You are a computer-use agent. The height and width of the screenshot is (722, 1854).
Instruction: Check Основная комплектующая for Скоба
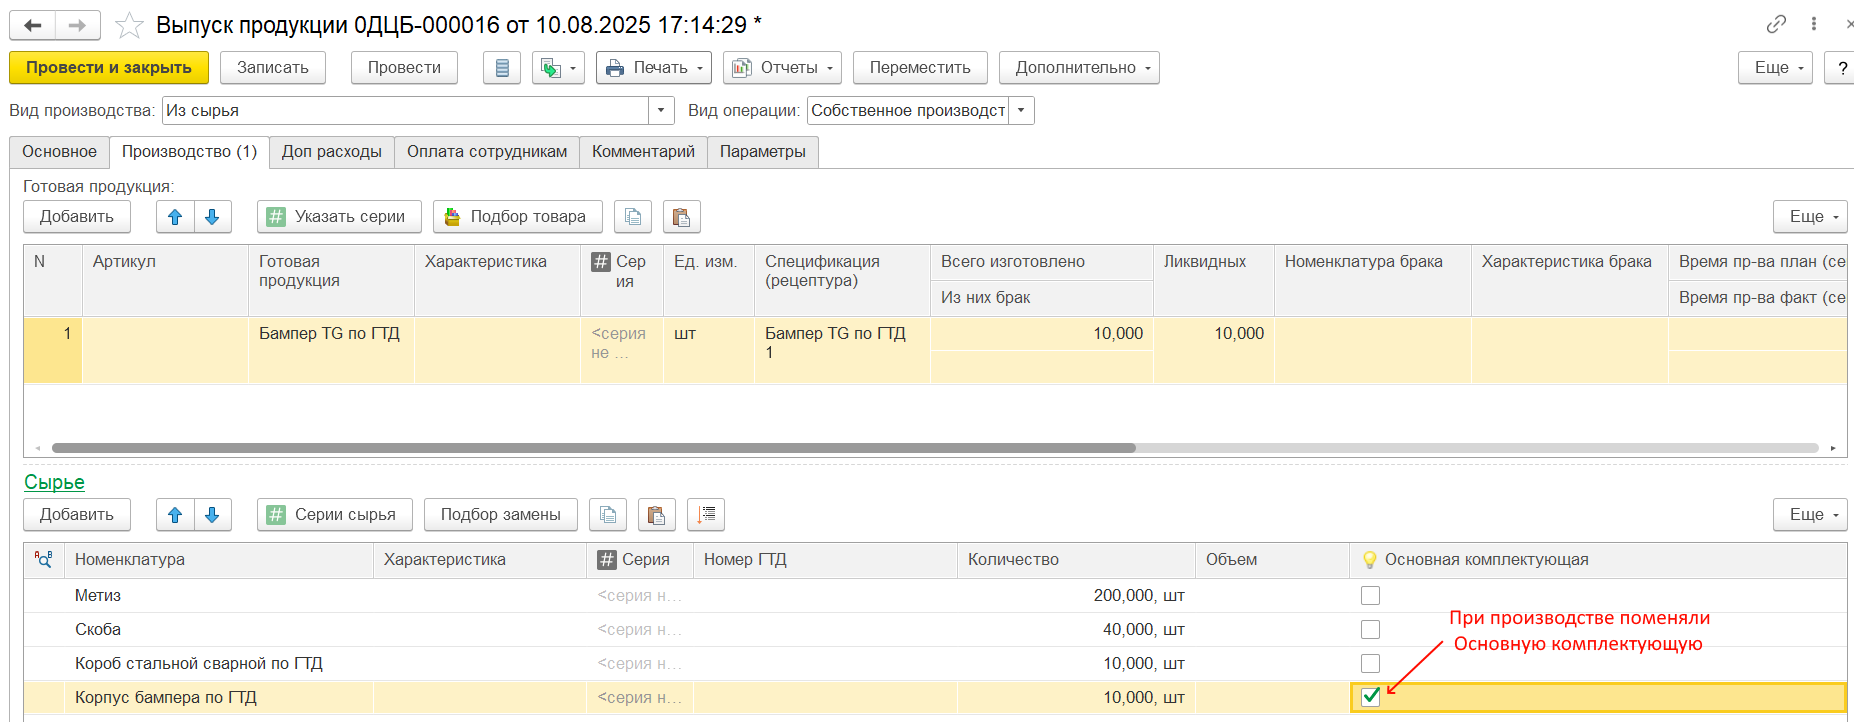(x=1370, y=630)
